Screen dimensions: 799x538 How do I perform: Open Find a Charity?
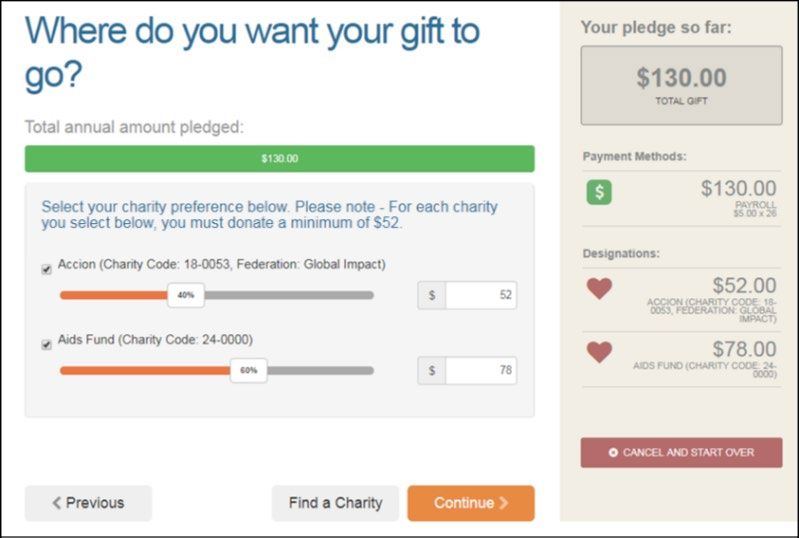point(335,503)
